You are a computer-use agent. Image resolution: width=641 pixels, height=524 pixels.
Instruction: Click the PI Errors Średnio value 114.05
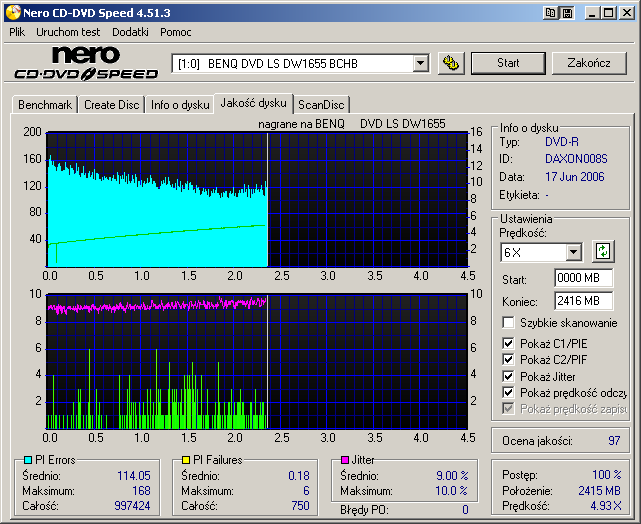click(x=134, y=475)
